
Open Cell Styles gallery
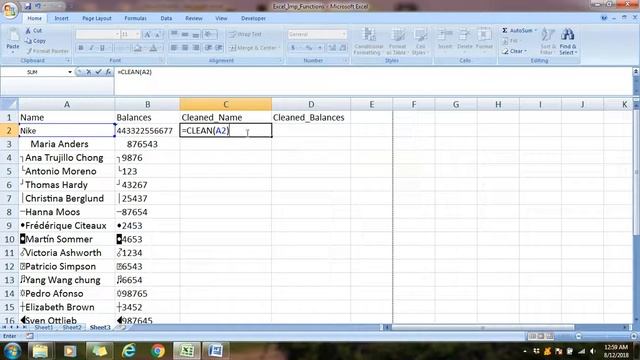pos(419,41)
